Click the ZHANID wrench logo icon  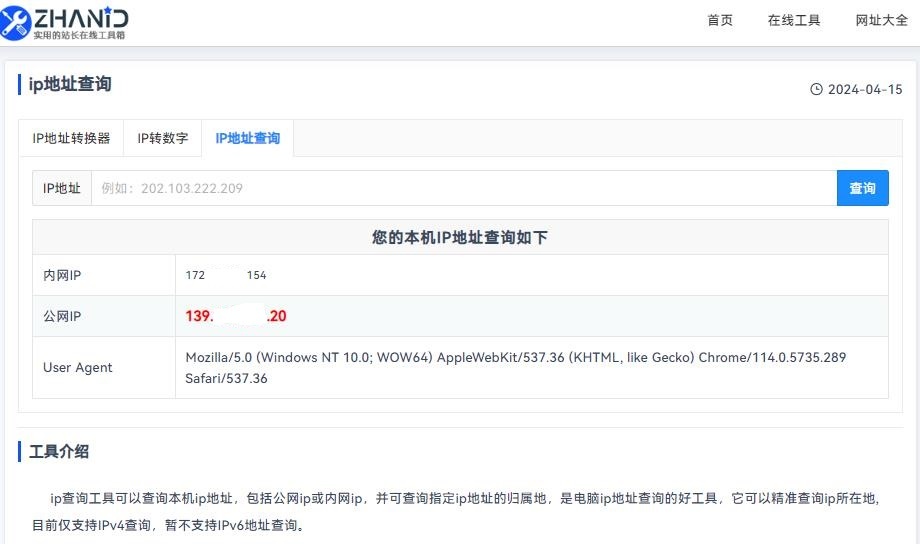pyautogui.click(x=15, y=23)
